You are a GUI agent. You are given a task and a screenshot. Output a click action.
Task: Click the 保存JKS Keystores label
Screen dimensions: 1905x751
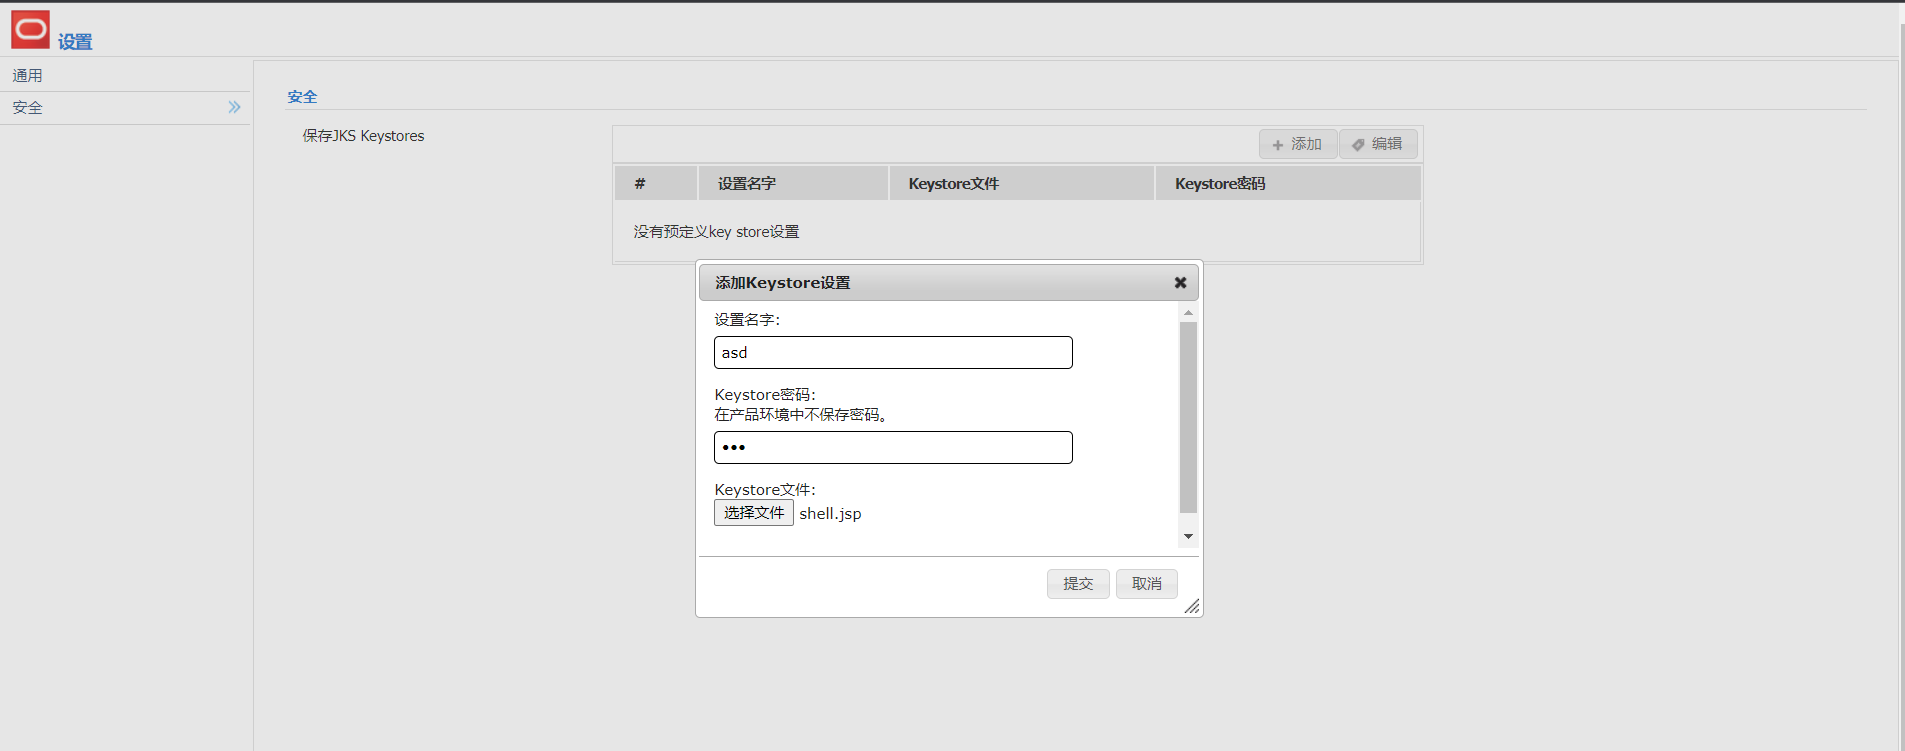(x=363, y=136)
